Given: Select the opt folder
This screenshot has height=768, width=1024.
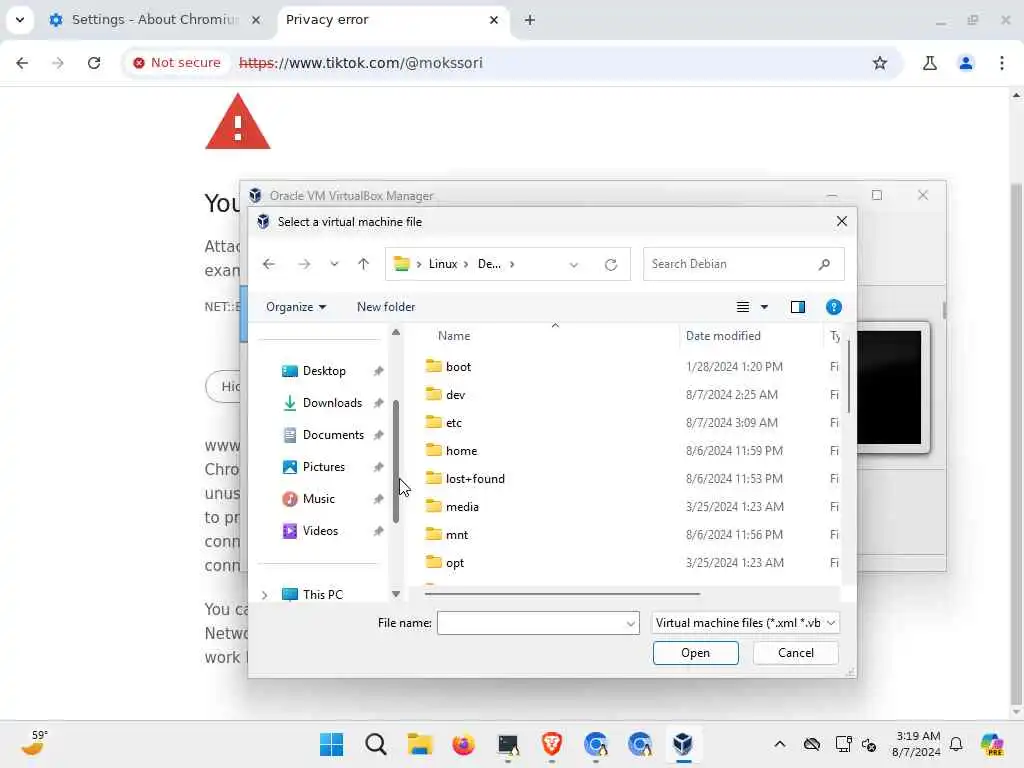Looking at the screenshot, I should point(455,563).
